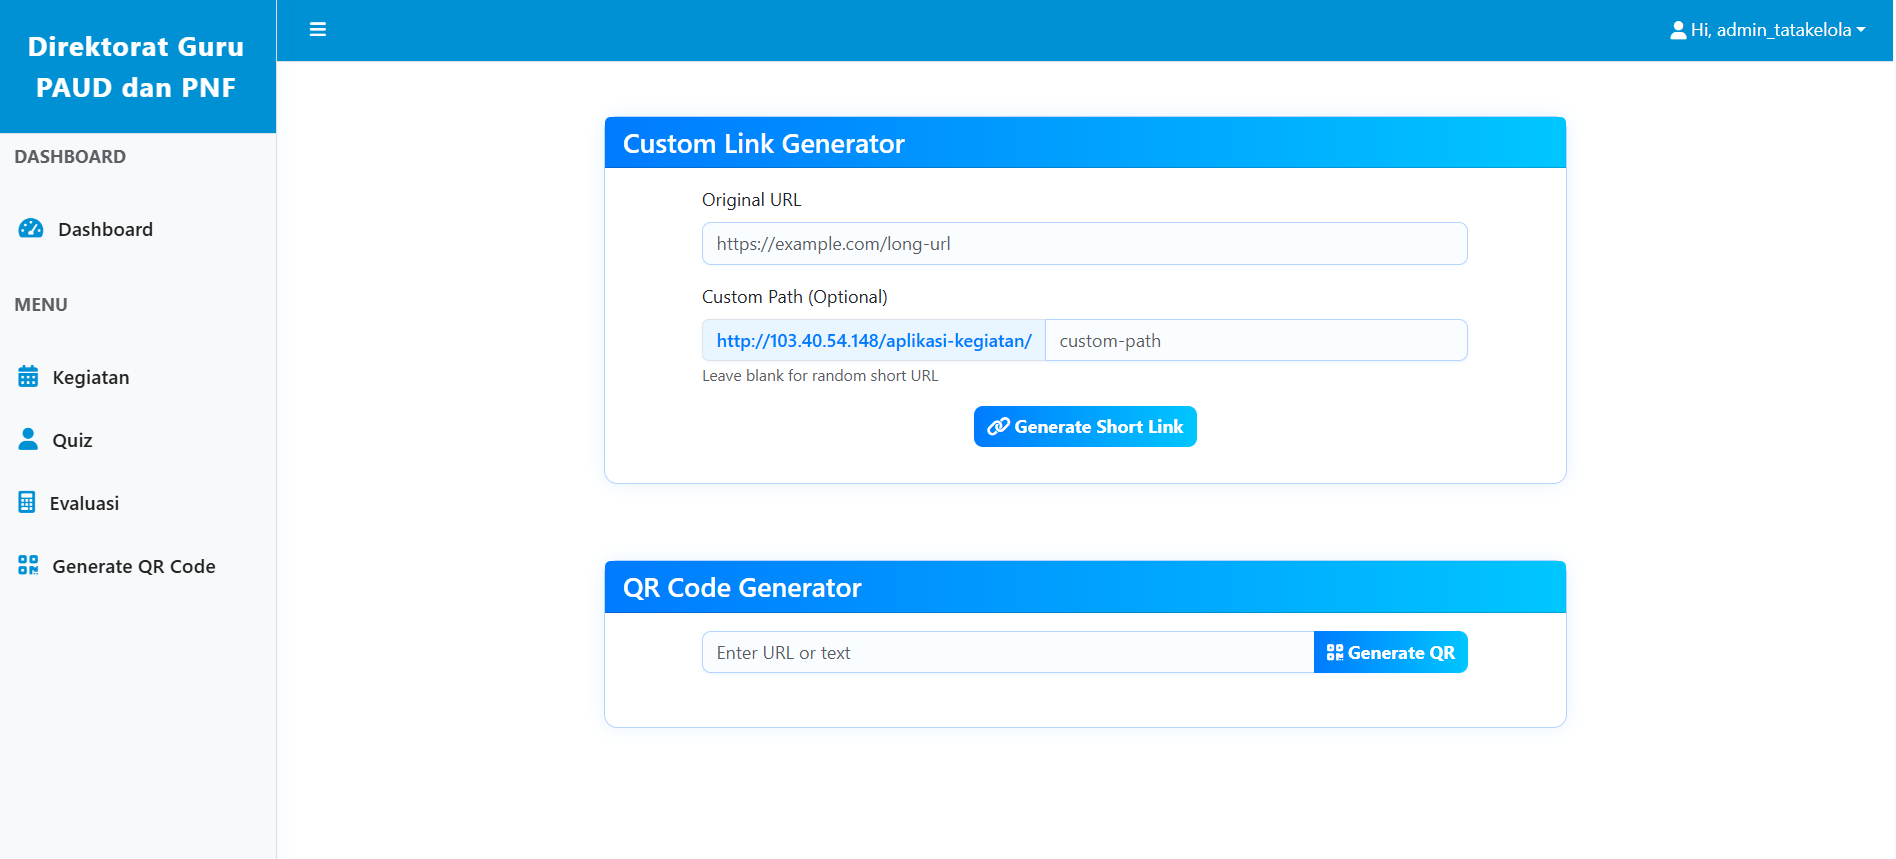Select the calculator icon next to Evaluasi
Image resolution: width=1896 pixels, height=859 pixels.
[27, 502]
